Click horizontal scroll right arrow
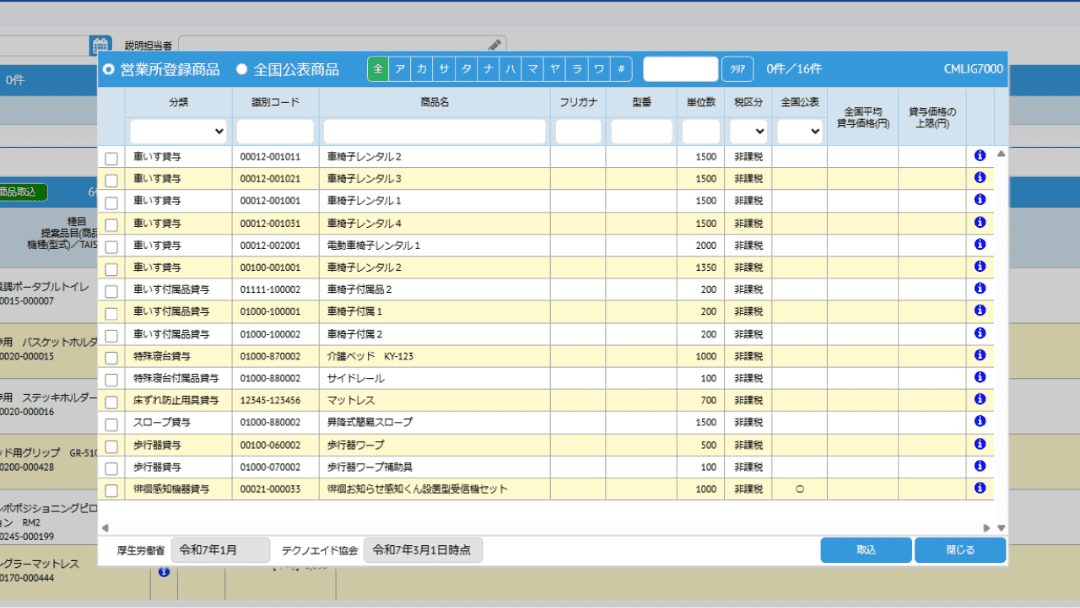The height and width of the screenshot is (608, 1080). (x=986, y=528)
